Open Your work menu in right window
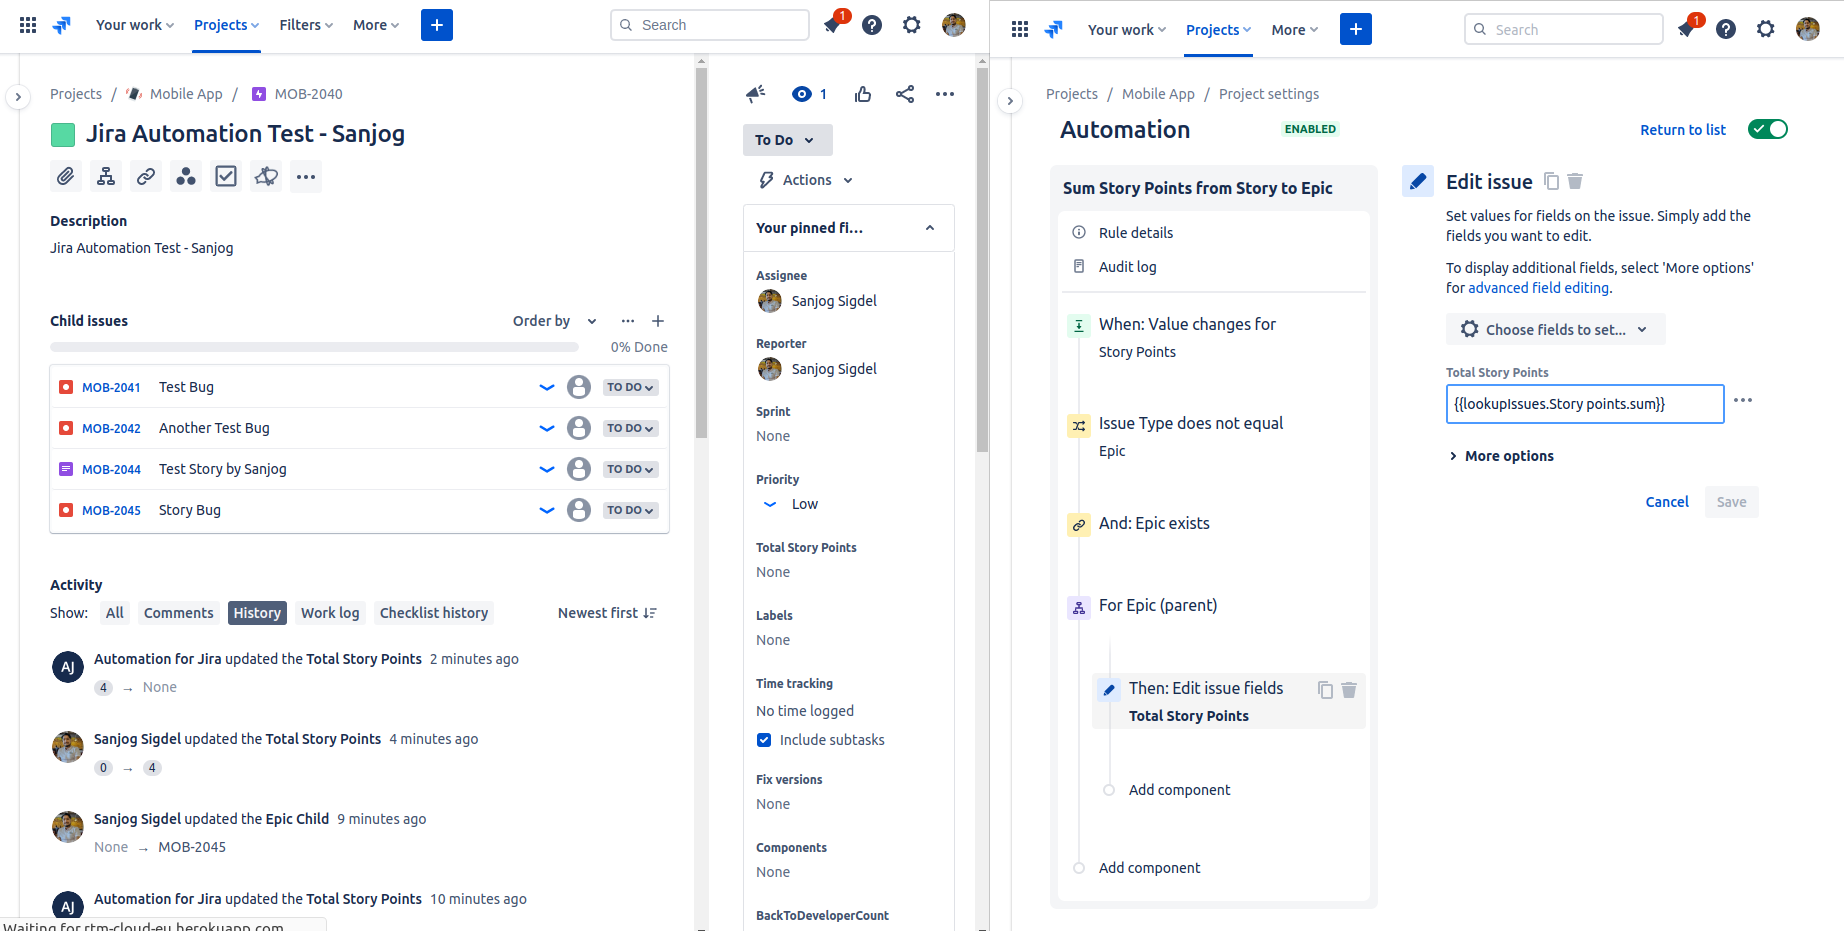This screenshot has height=931, width=1844. (x=1127, y=30)
